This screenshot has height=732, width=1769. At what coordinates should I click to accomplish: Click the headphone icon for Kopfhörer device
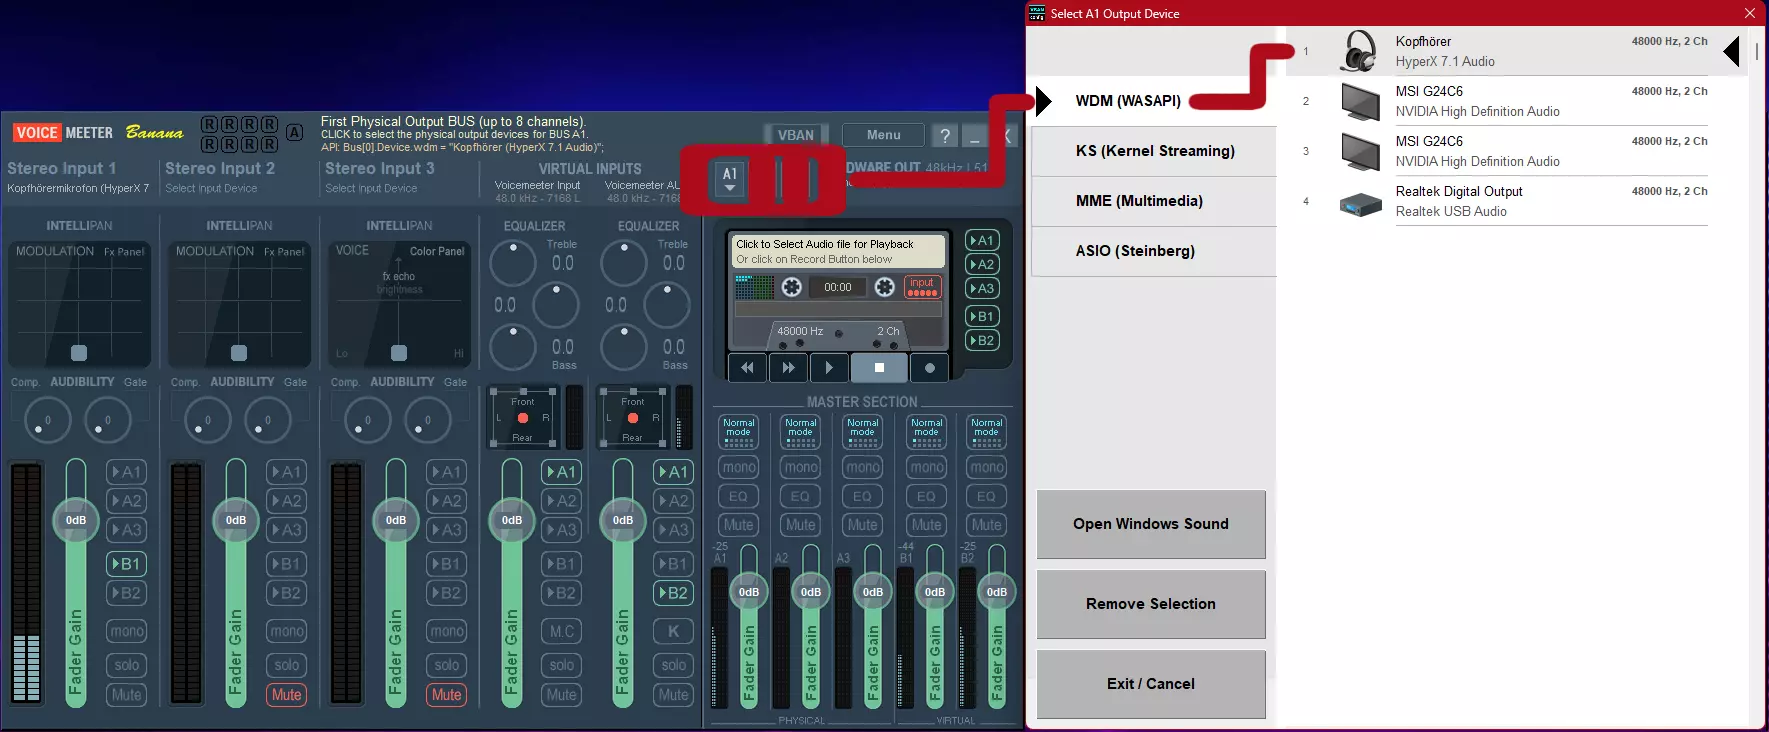1359,51
